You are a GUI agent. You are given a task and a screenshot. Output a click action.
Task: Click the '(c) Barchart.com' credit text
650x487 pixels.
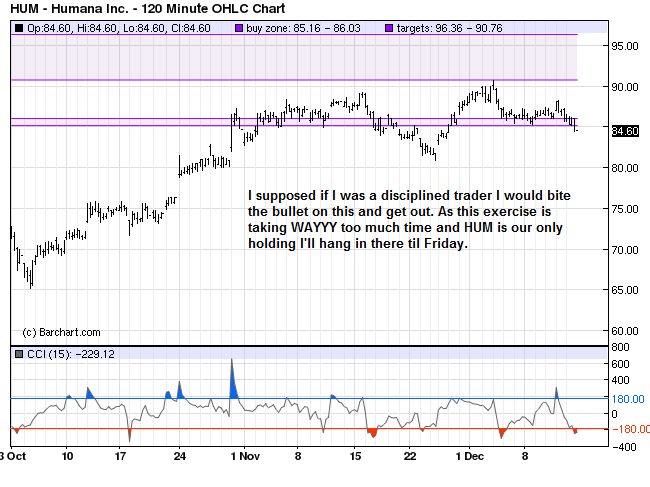61,332
